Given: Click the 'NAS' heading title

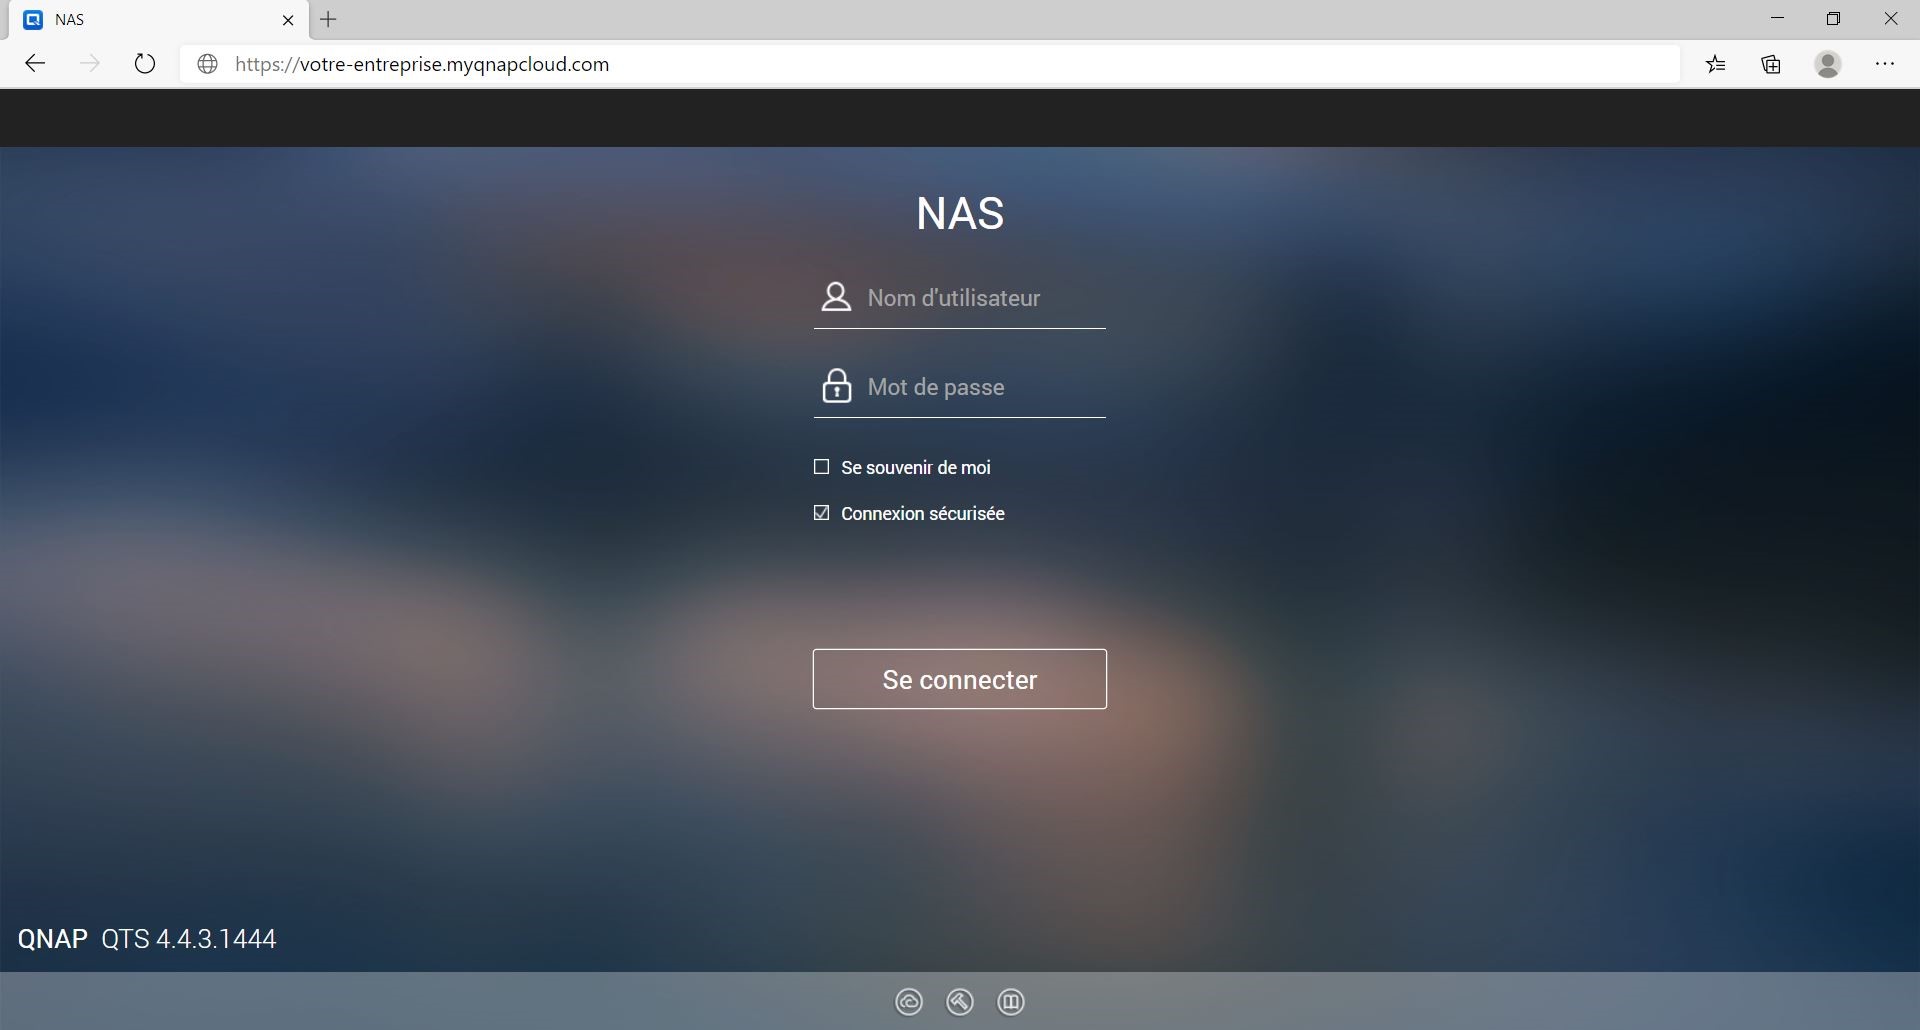Looking at the screenshot, I should [960, 213].
